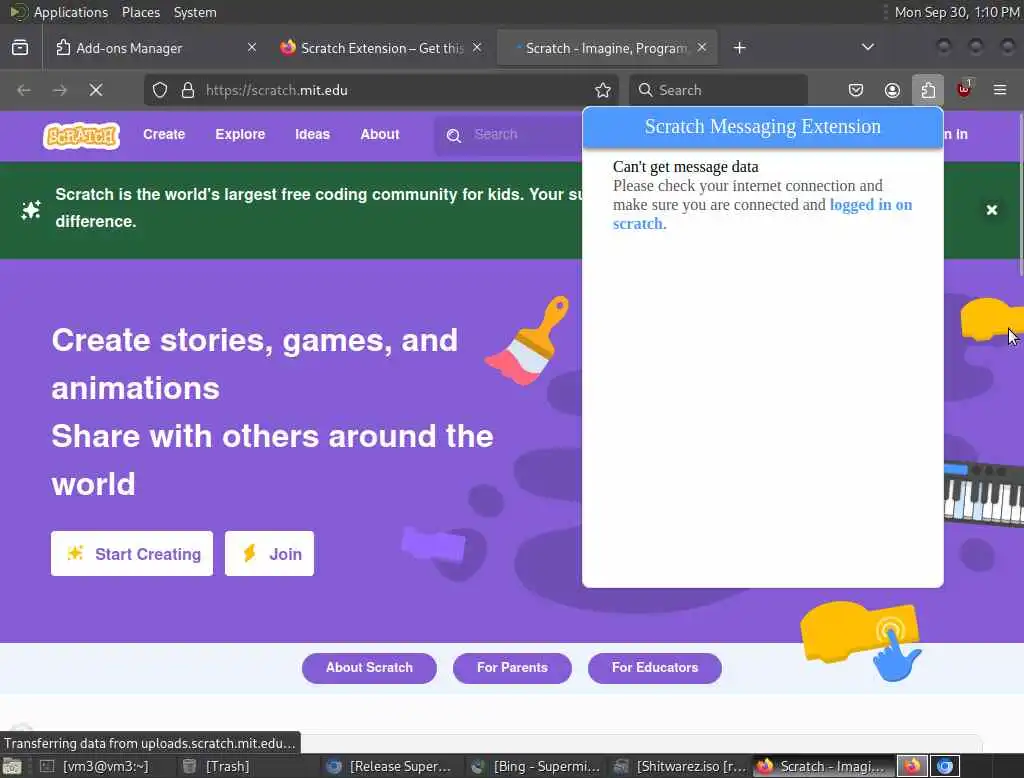
Task: Close the Add-ons Manager tab
Action: click(x=251, y=47)
